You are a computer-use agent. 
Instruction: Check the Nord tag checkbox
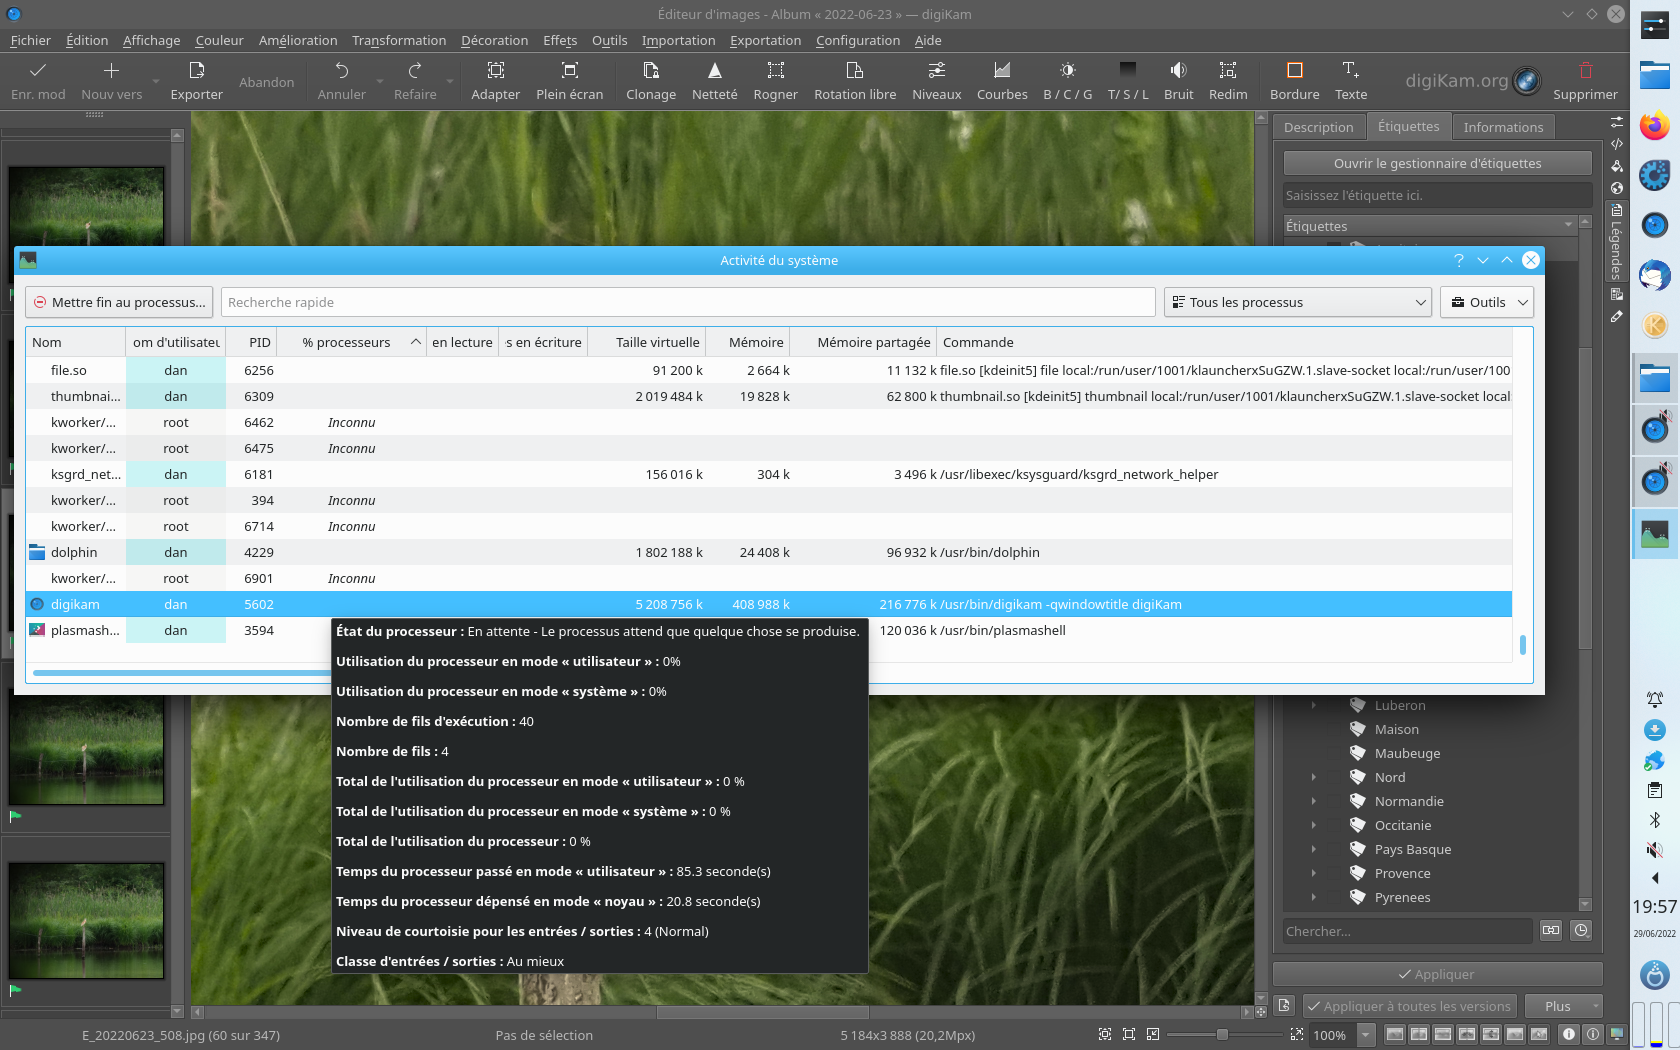[1334, 778]
